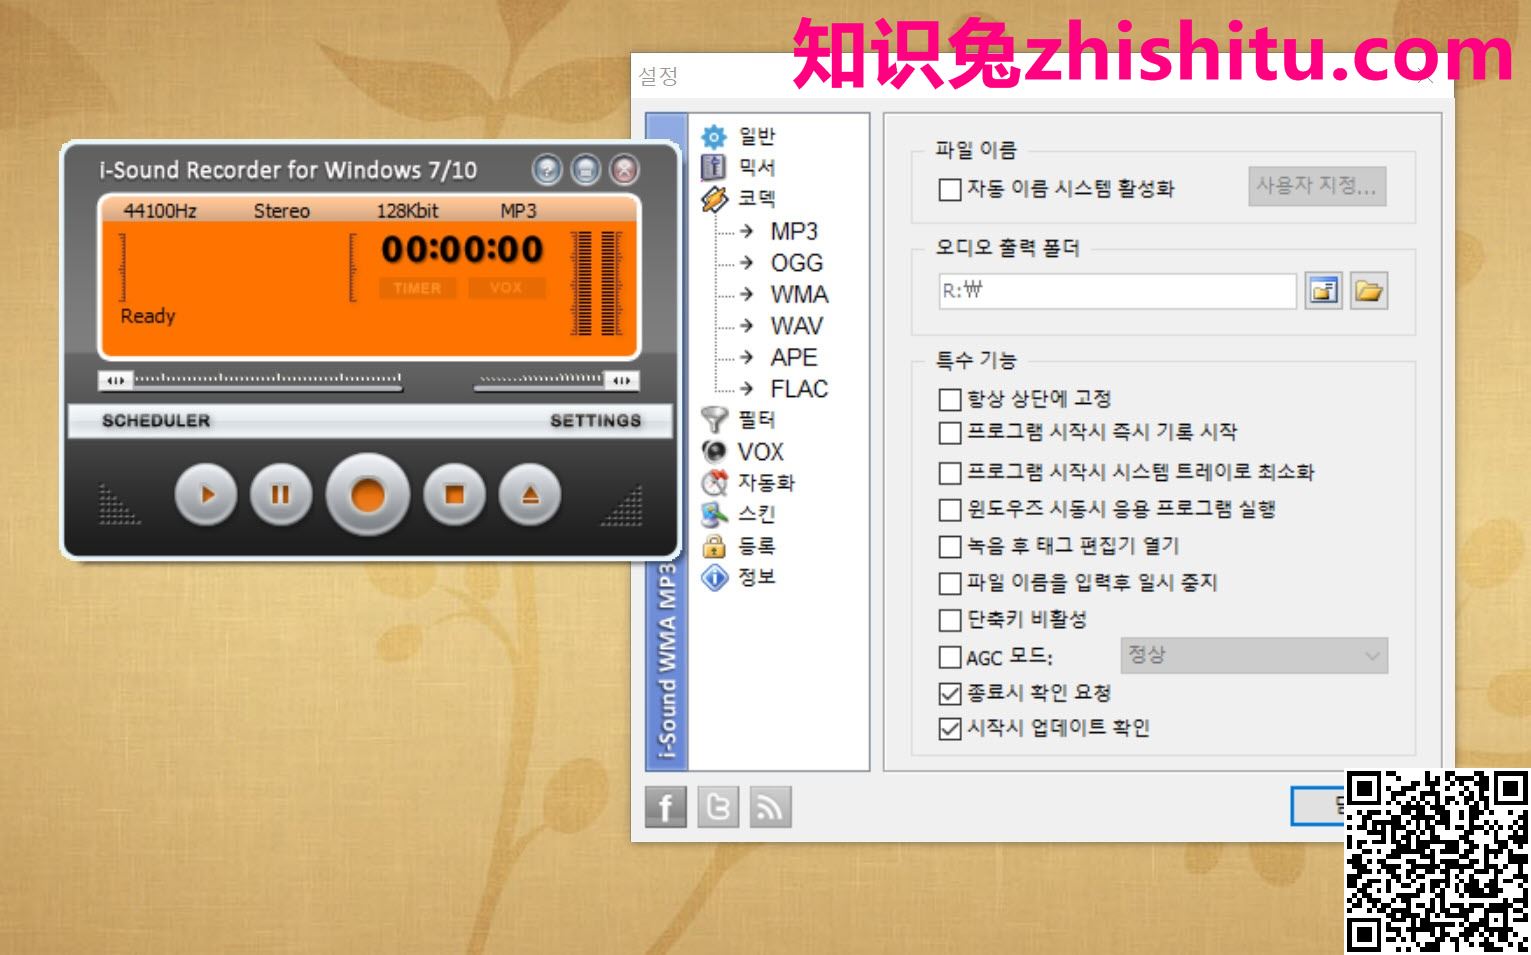The width and height of the screenshot is (1531, 955).
Task: Click the browse output folder icon
Action: (1323, 291)
